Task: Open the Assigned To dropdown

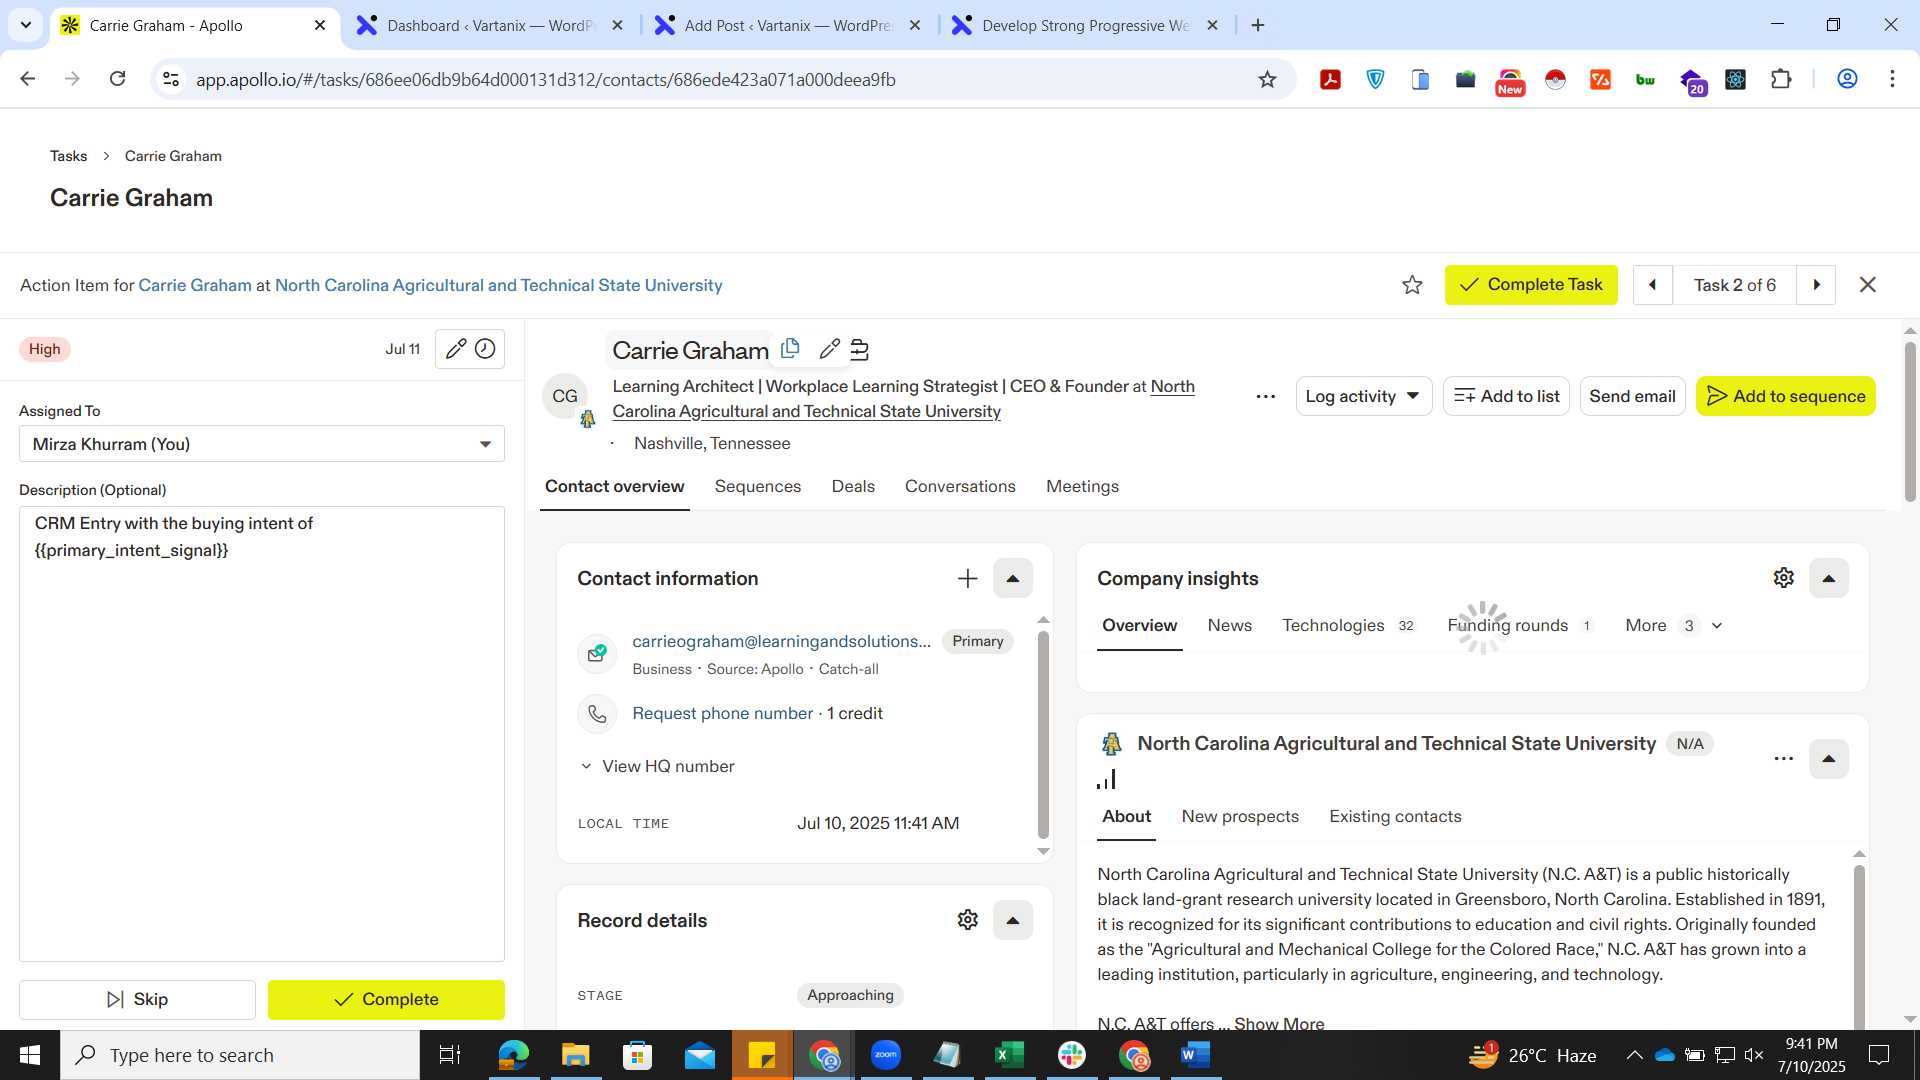Action: pyautogui.click(x=262, y=444)
